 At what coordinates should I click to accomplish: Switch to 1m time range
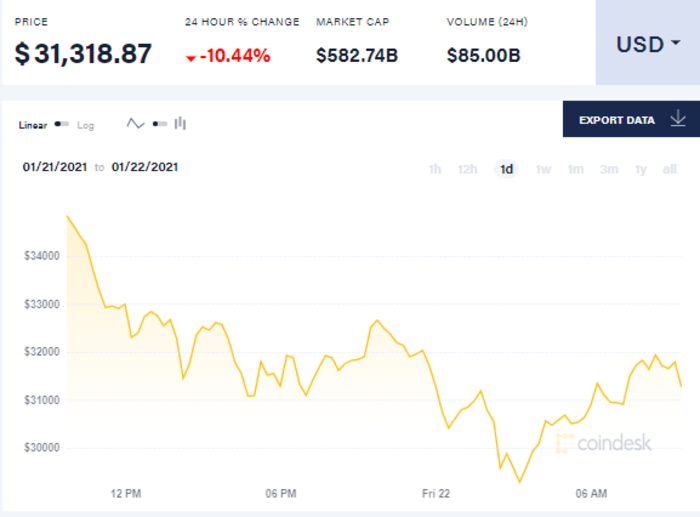click(575, 169)
